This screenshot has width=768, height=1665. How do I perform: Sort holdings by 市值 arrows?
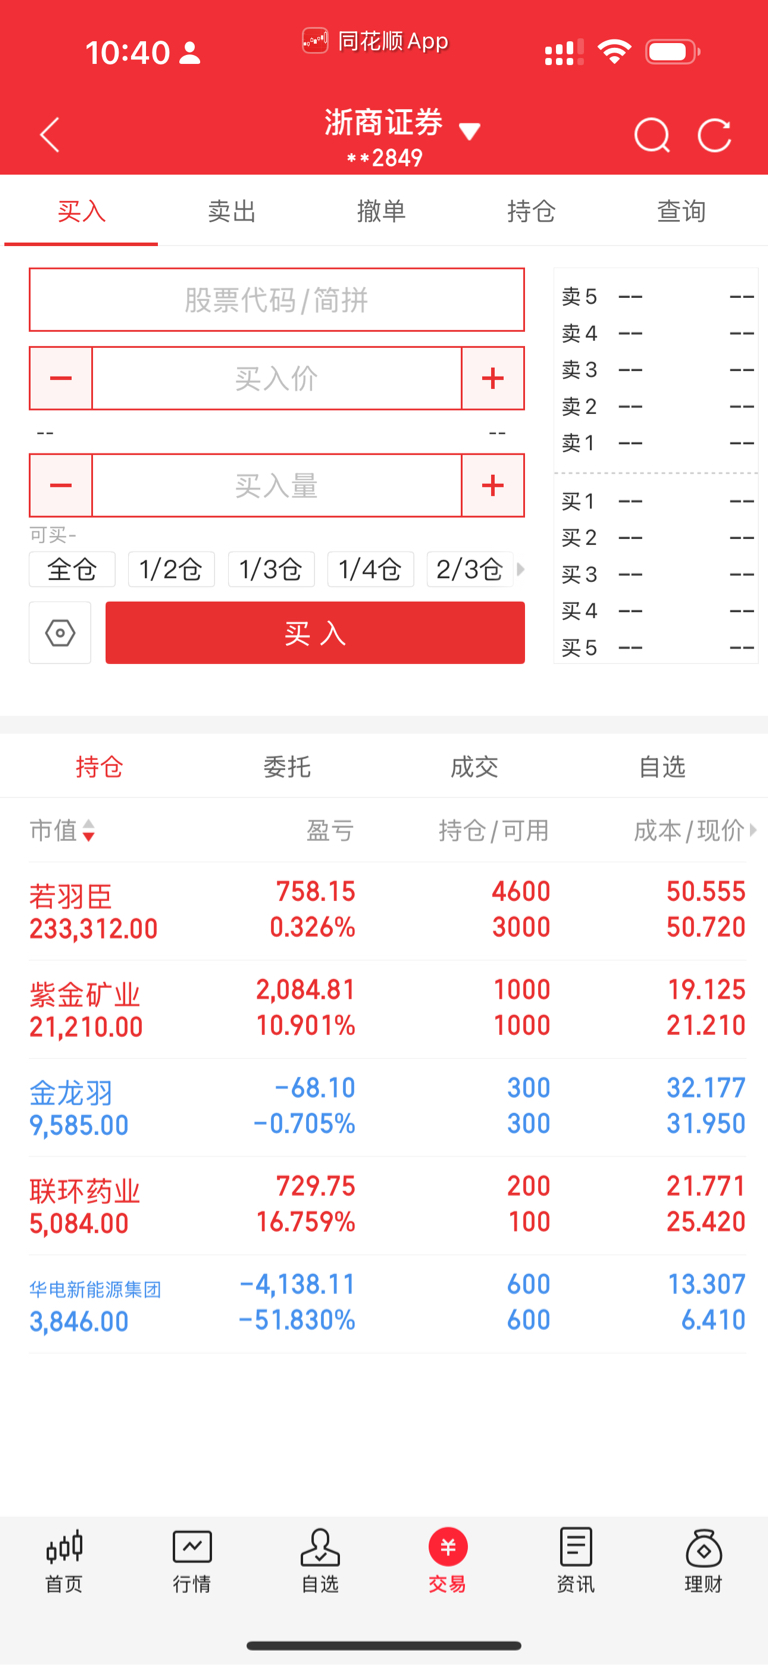(89, 831)
